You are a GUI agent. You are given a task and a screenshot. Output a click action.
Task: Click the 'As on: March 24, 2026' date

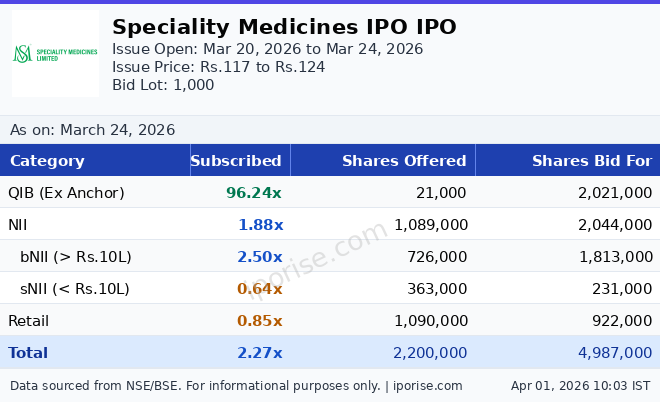tap(92, 130)
